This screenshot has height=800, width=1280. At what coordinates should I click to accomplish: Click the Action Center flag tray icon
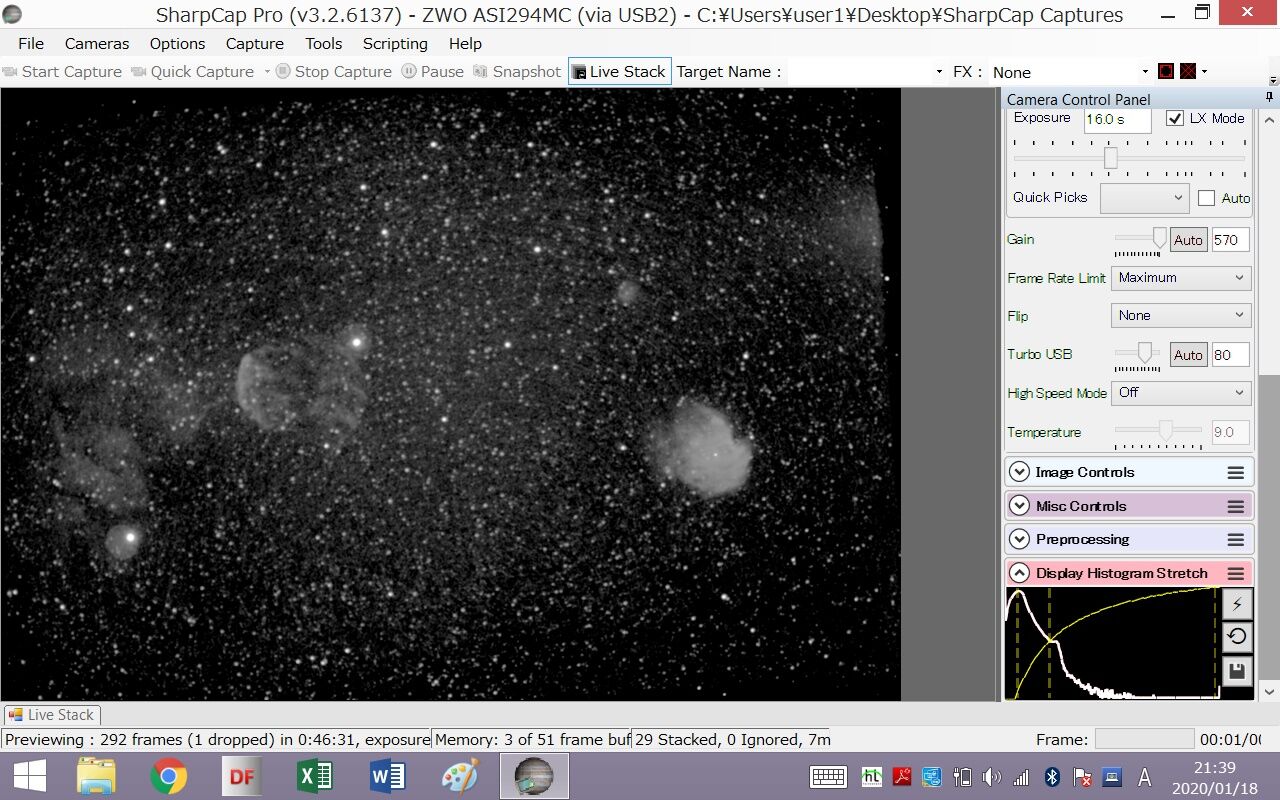(x=1082, y=777)
